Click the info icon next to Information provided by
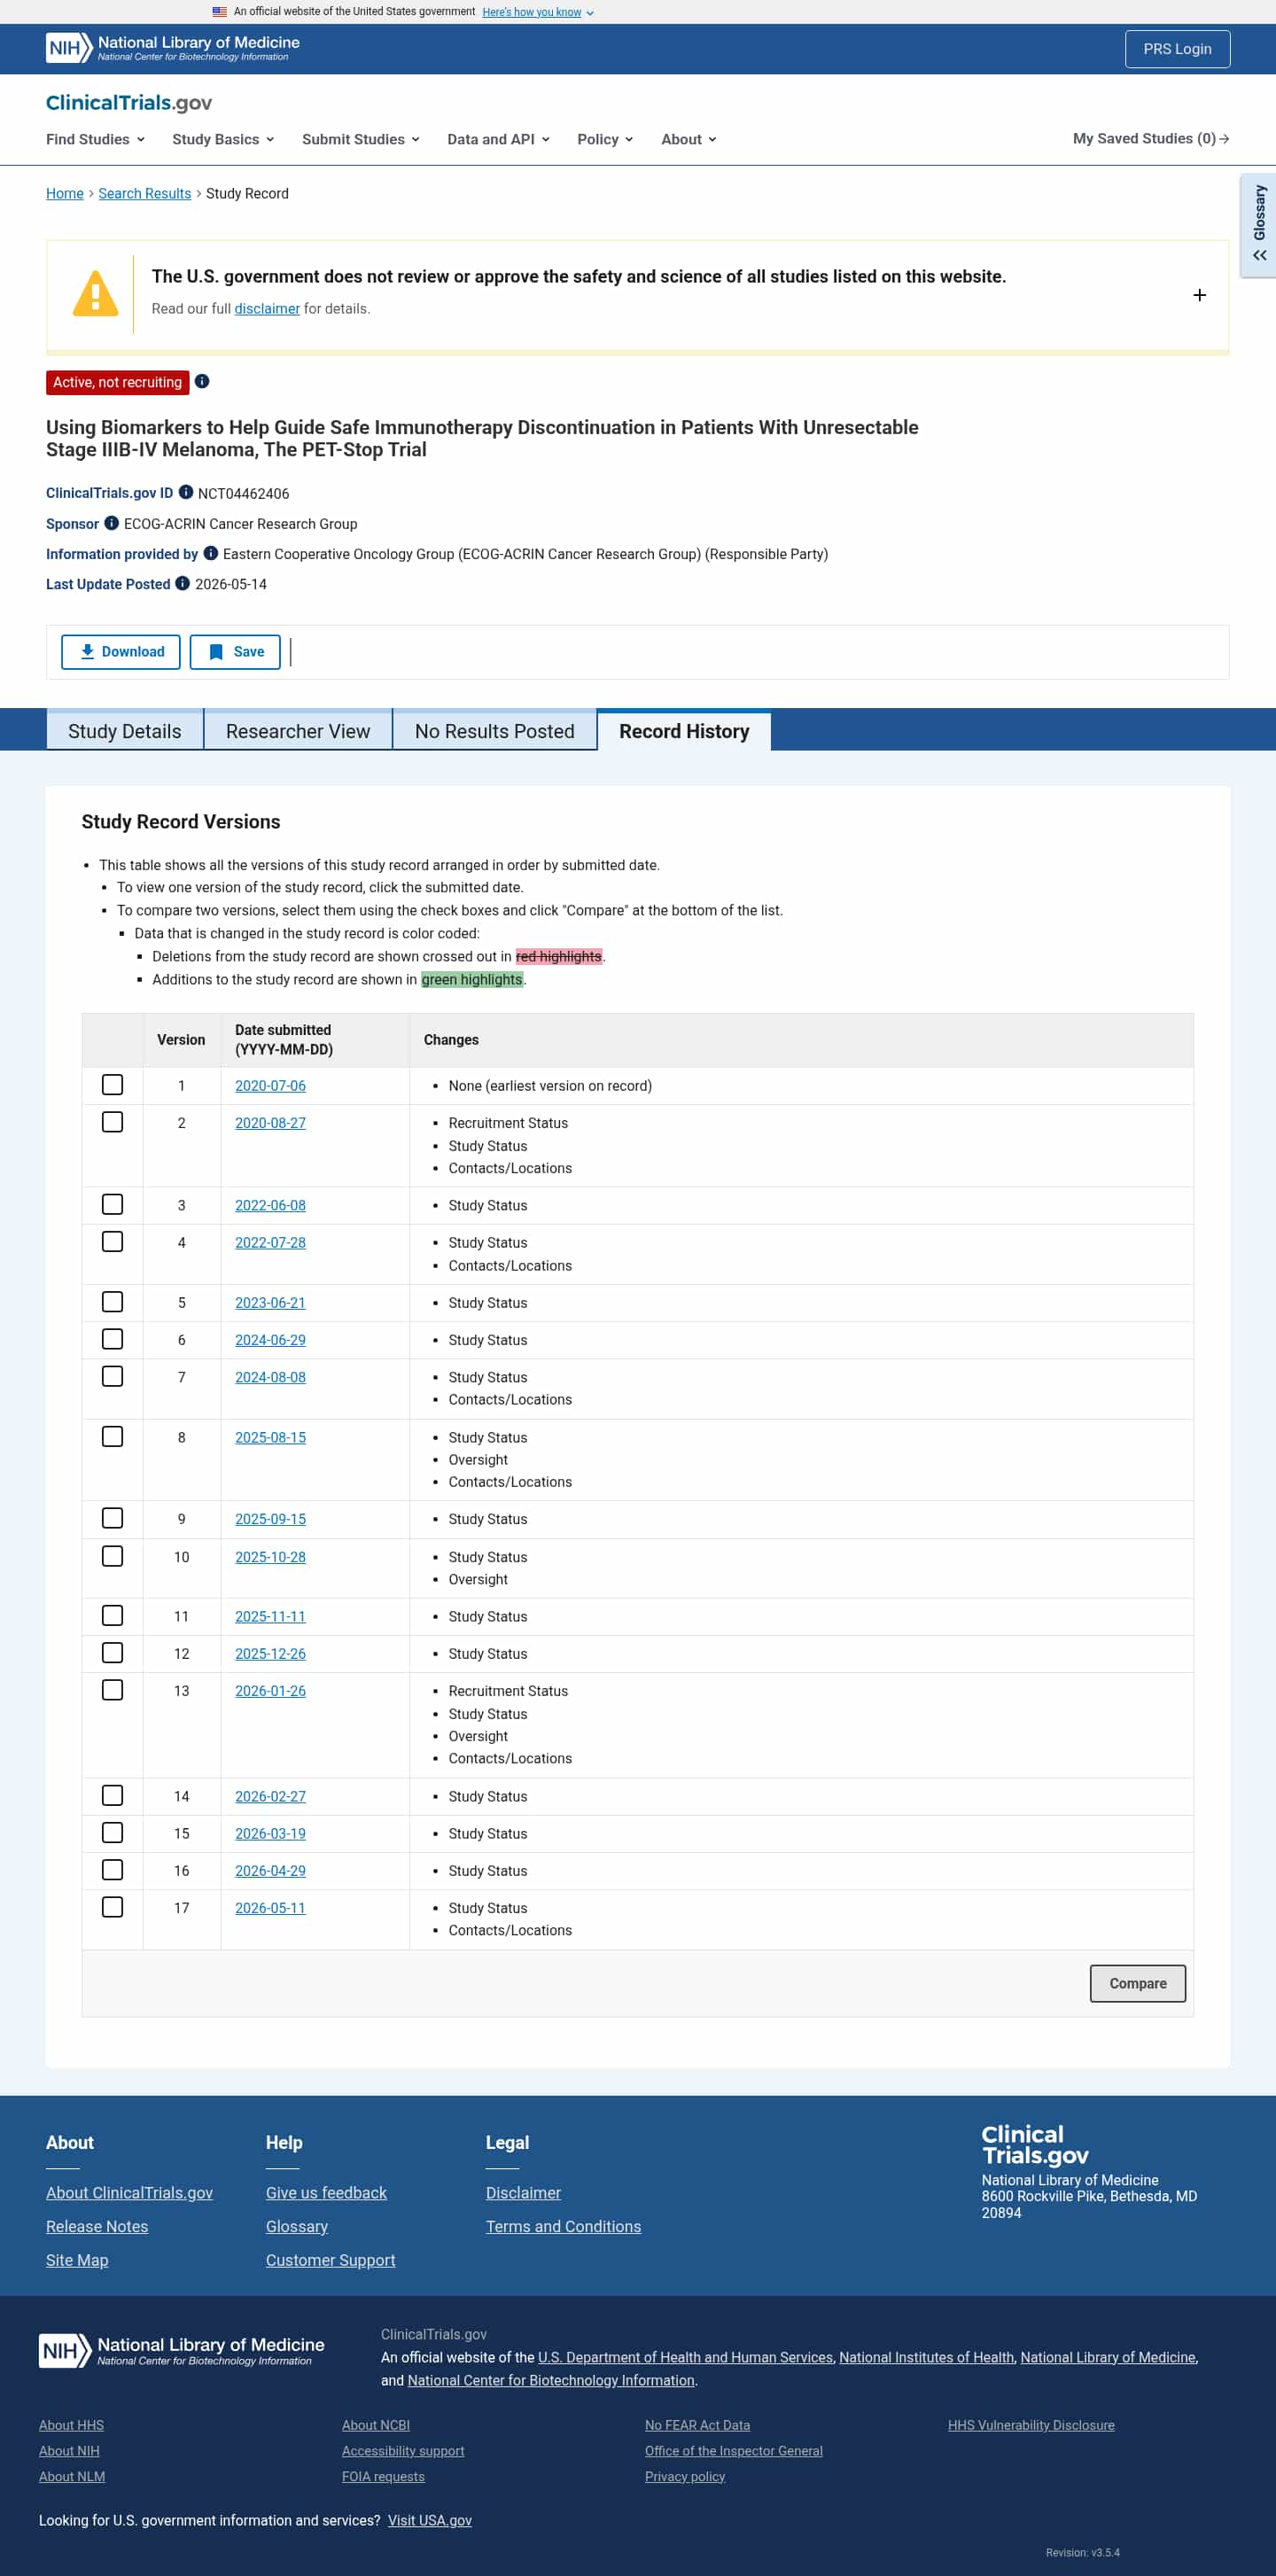This screenshot has height=2576, width=1276. (x=211, y=553)
